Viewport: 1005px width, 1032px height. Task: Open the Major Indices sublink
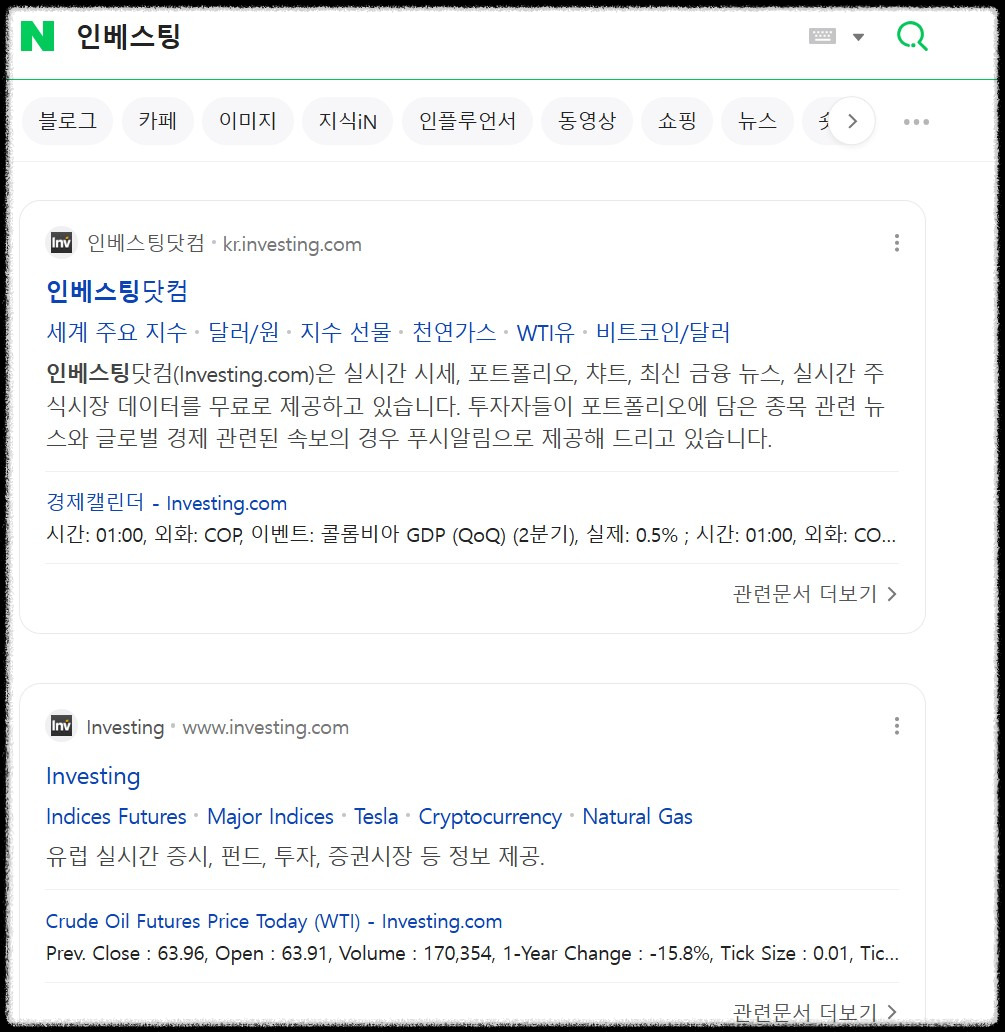[271, 817]
